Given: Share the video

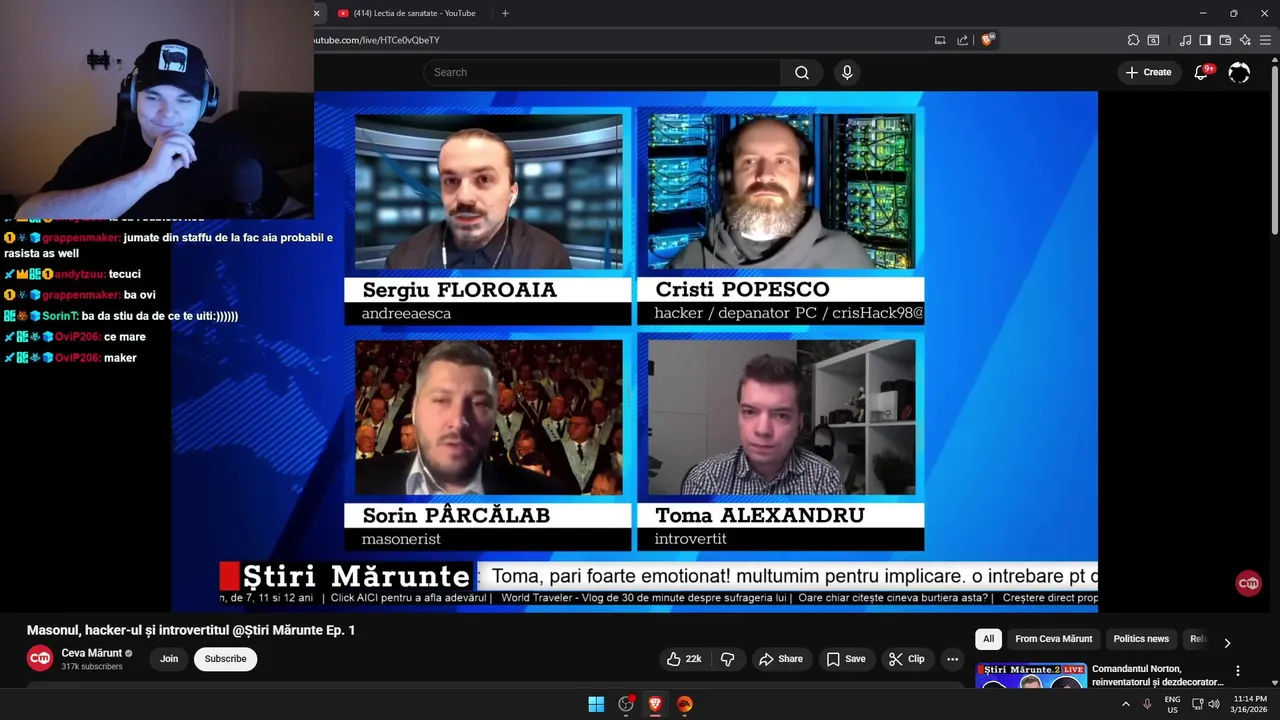Looking at the screenshot, I should click(x=780, y=659).
